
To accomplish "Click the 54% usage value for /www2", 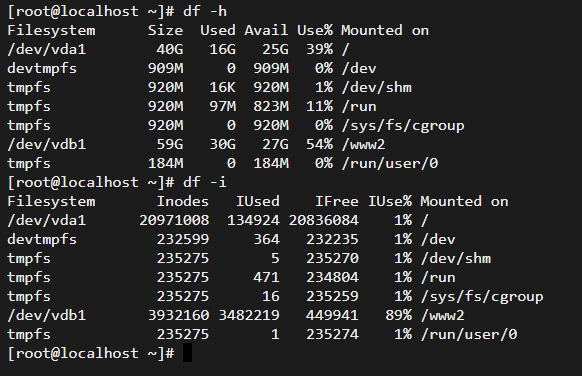I will click(x=319, y=144).
